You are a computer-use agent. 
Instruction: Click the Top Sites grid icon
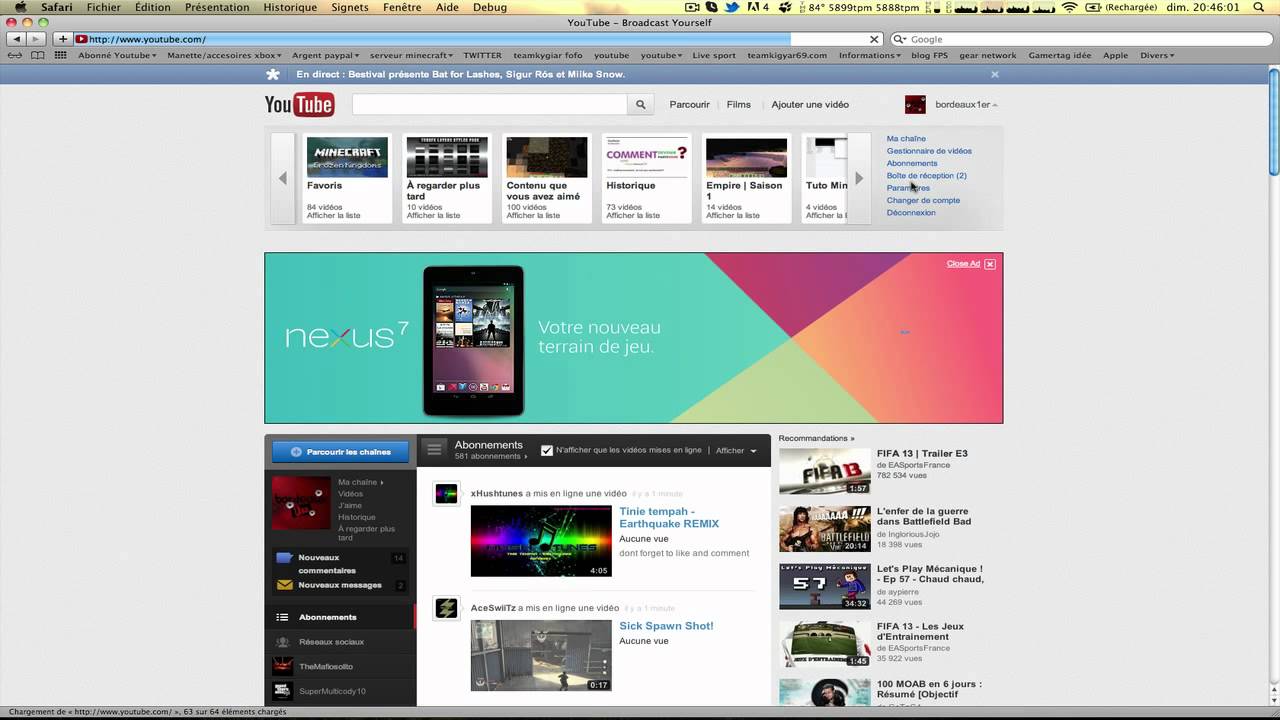[61, 55]
